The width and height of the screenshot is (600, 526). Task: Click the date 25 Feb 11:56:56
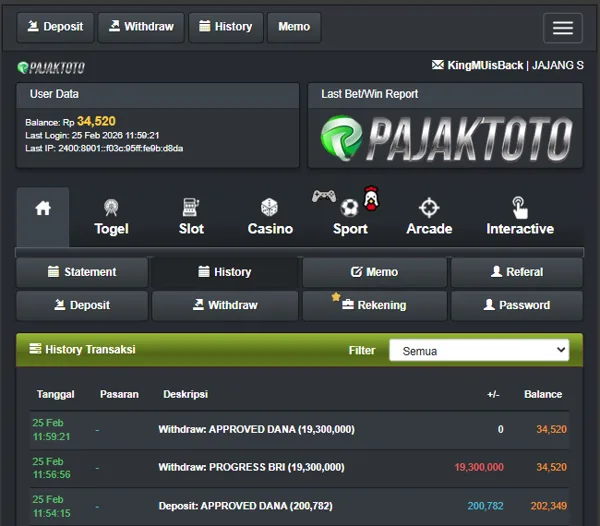point(51,468)
